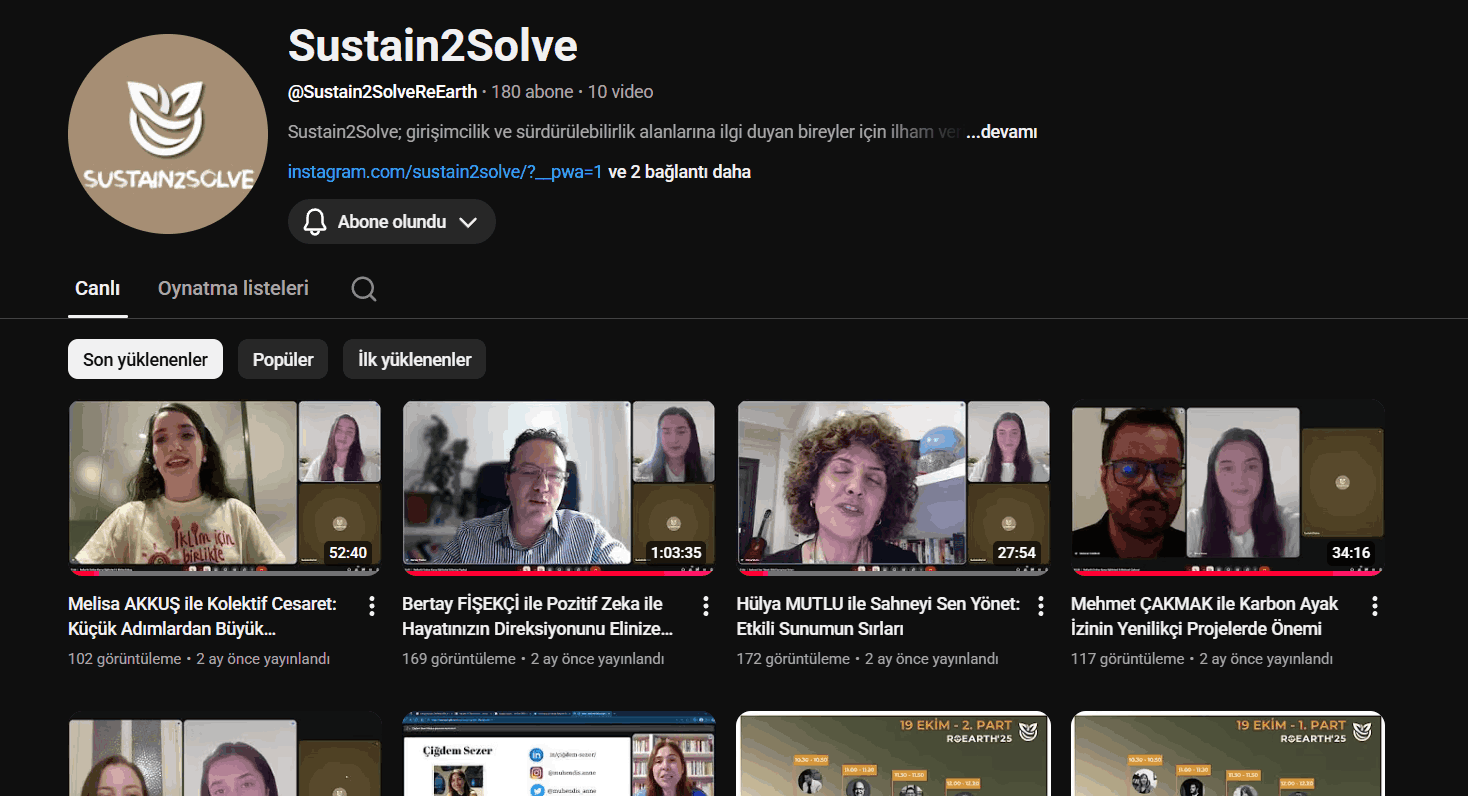1468x796 pixels.
Task: Open the three-dot menu on Hülya MUTLU video
Action: 1040,606
